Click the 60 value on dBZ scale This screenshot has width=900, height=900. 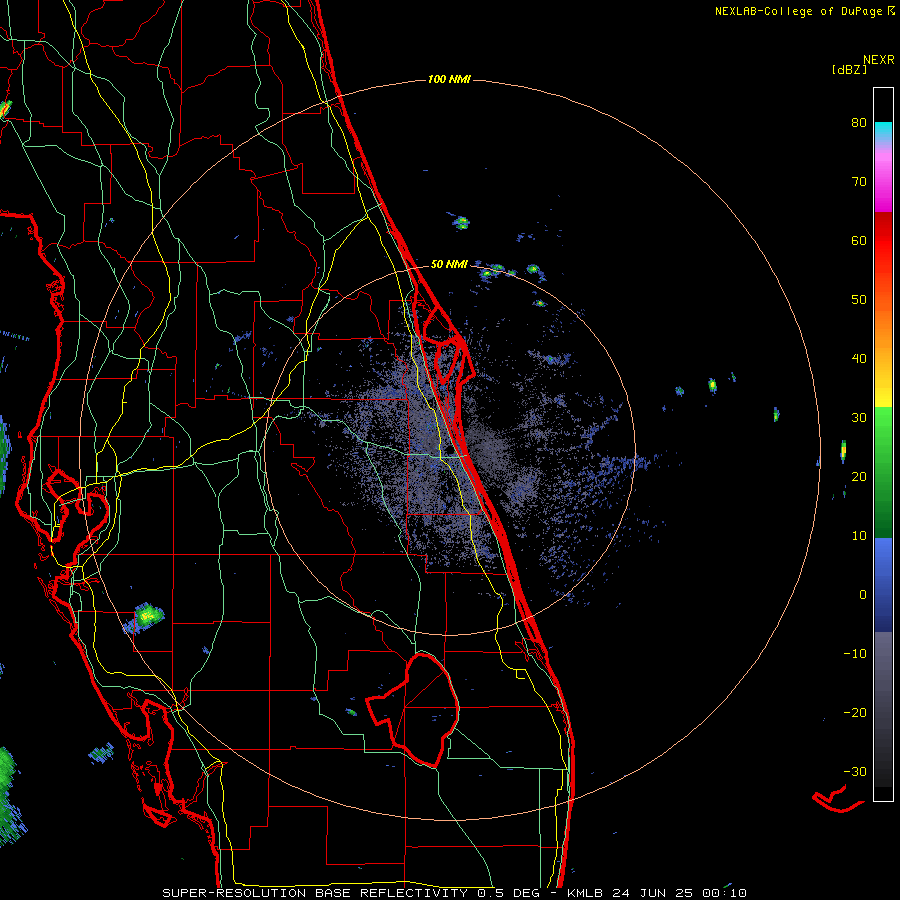tap(859, 240)
